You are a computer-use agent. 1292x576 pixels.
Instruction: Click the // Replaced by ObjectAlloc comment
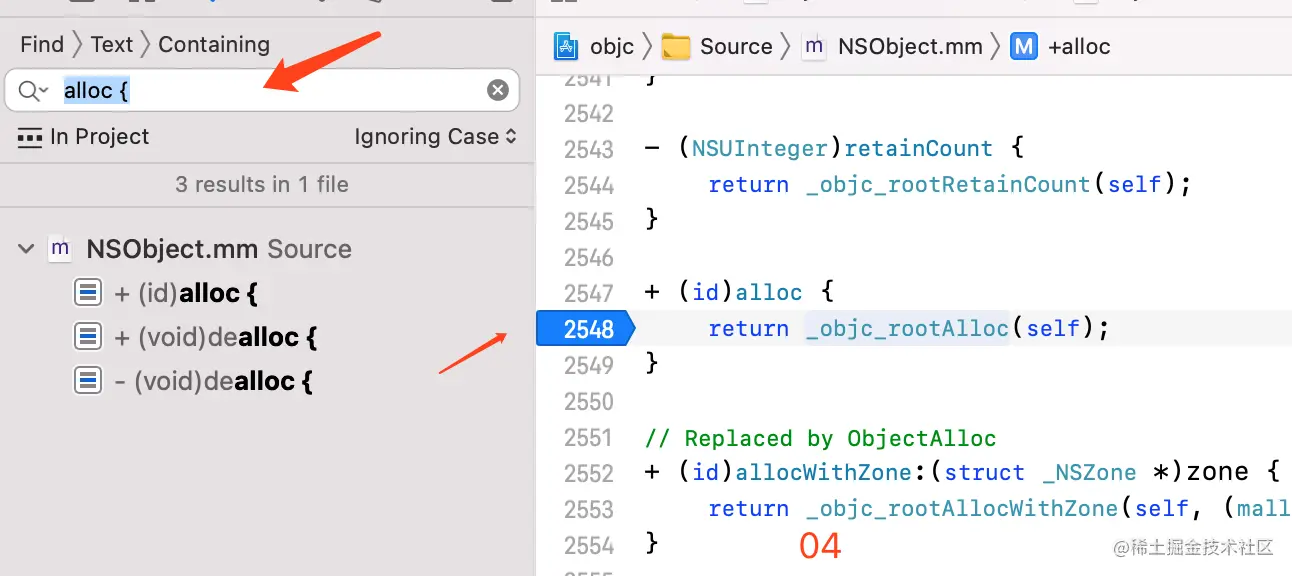click(x=821, y=438)
